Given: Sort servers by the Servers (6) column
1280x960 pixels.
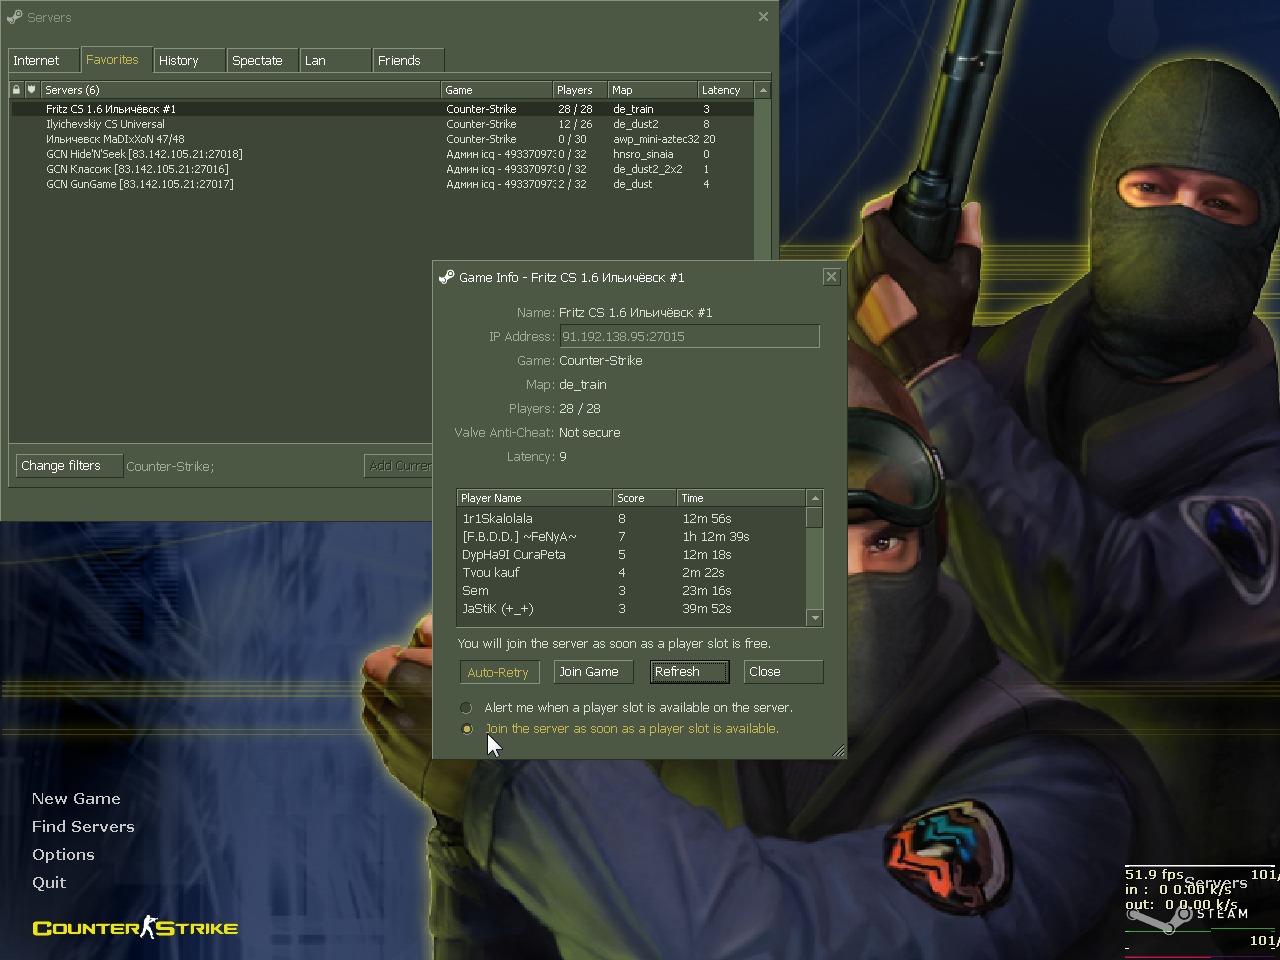Looking at the screenshot, I should tap(240, 90).
